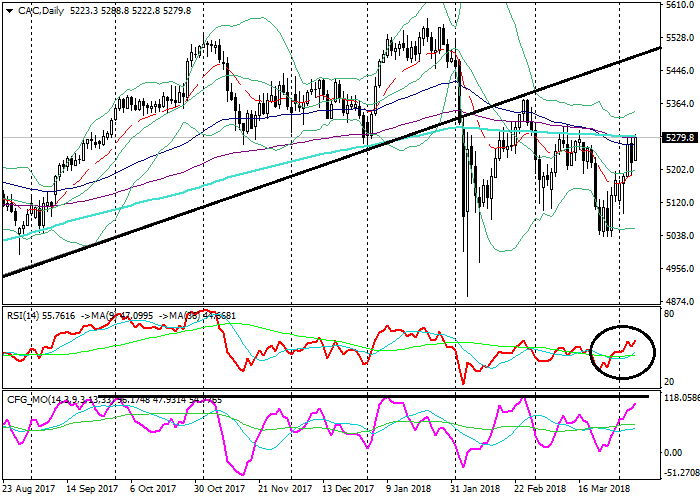Click the 0.00 oscillator axis label
The width and height of the screenshot is (700, 500).
pyautogui.click(x=674, y=453)
